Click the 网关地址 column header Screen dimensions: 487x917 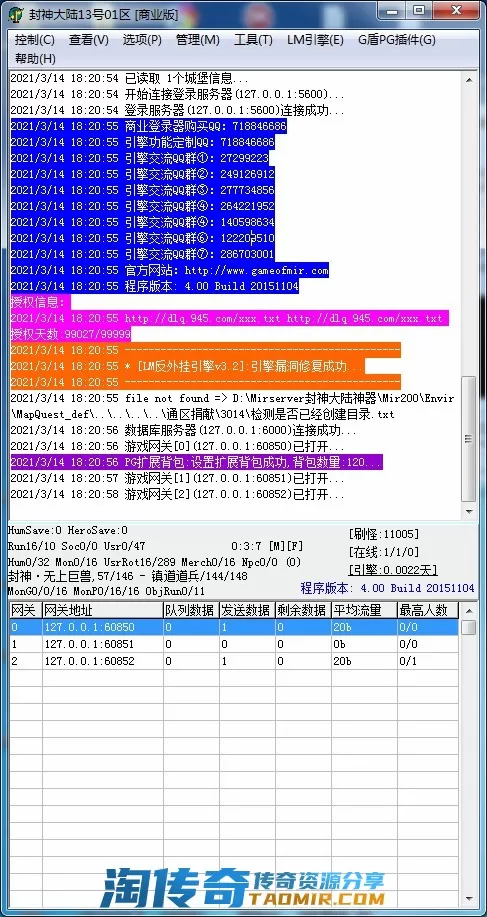click(x=102, y=611)
